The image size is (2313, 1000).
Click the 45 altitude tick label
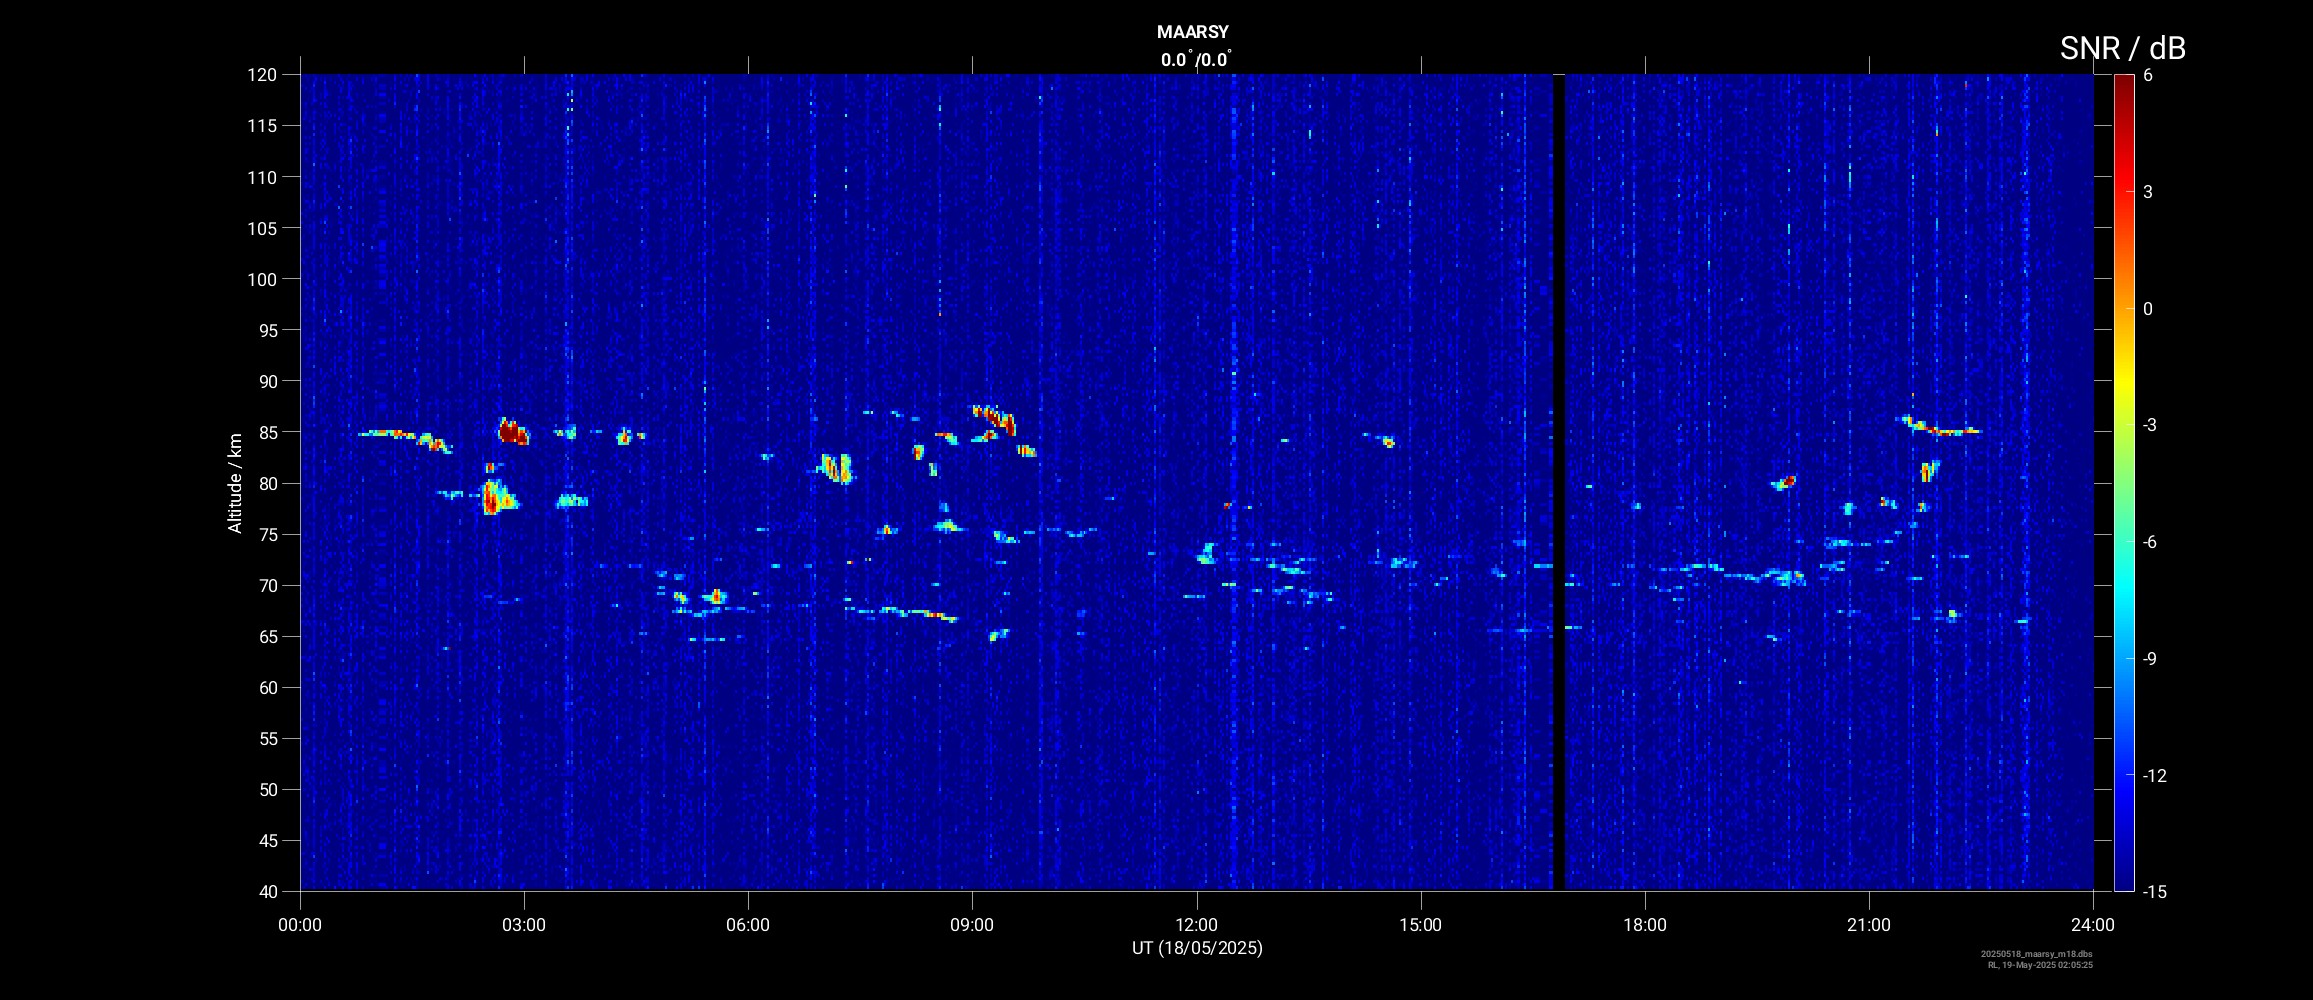pos(266,840)
